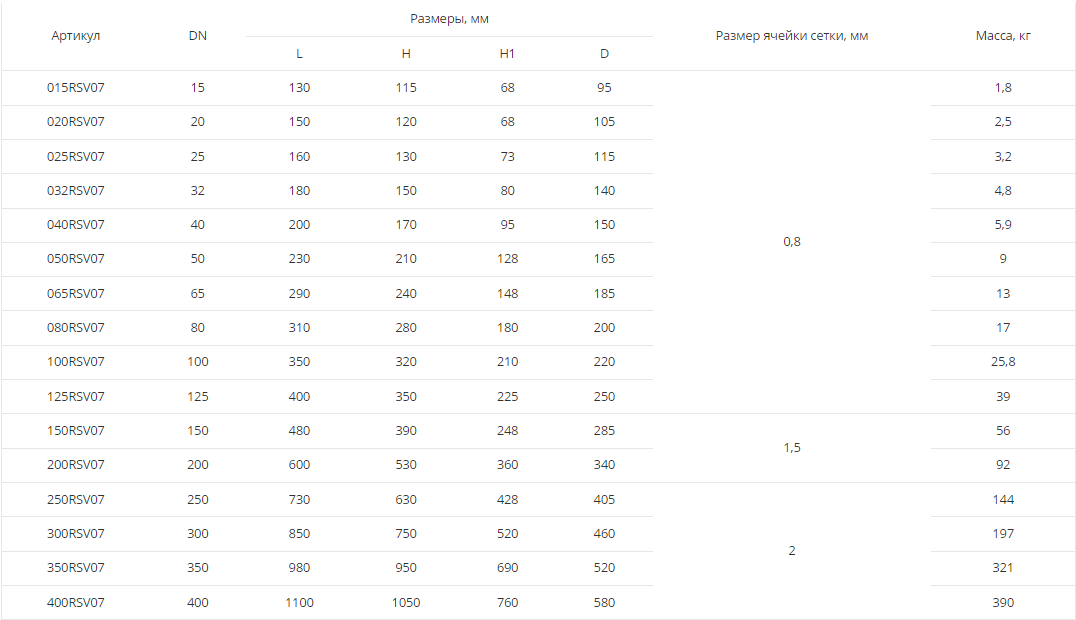Click the Размеры, мм header
This screenshot has width=1076, height=620.
[449, 19]
